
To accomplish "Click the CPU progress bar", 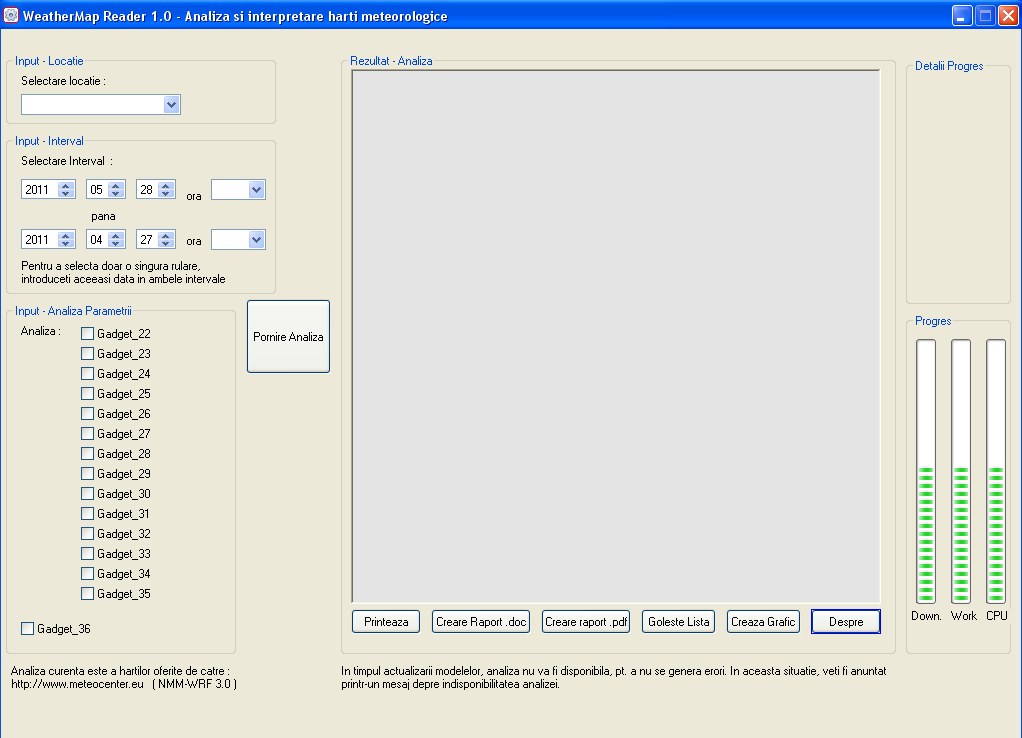I will pos(995,470).
